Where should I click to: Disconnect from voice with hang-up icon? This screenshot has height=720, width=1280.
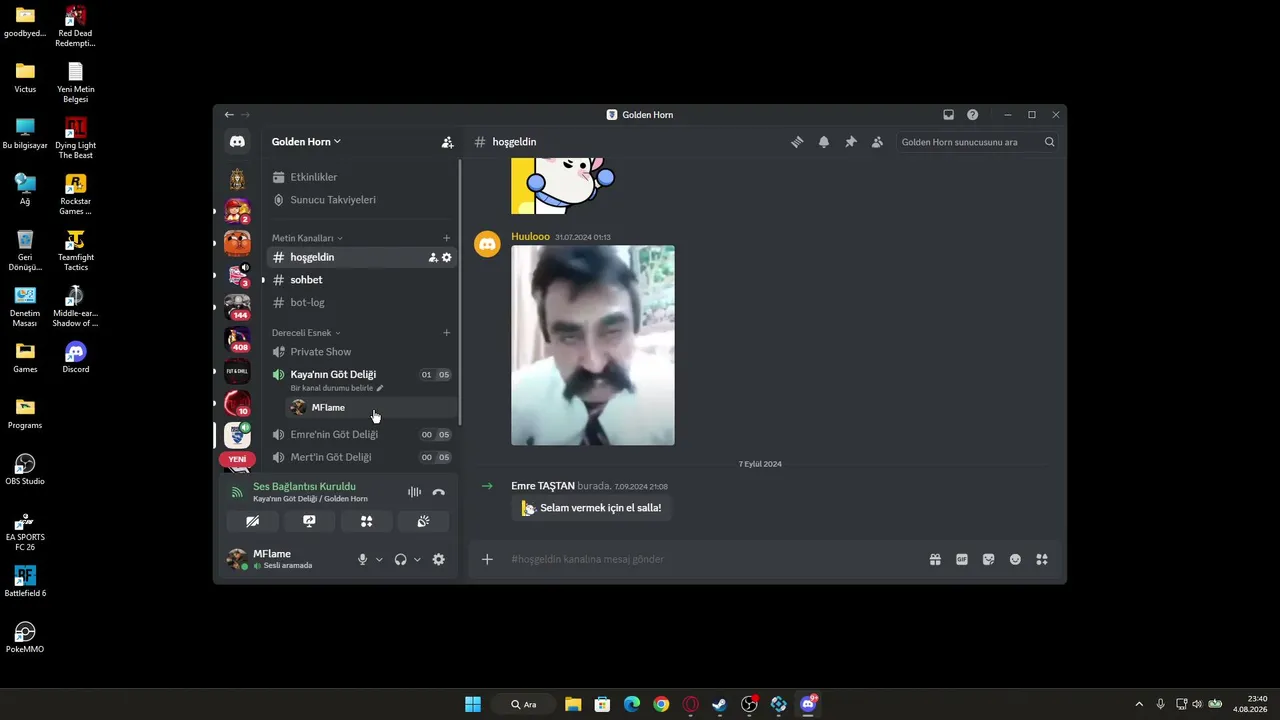tap(438, 492)
